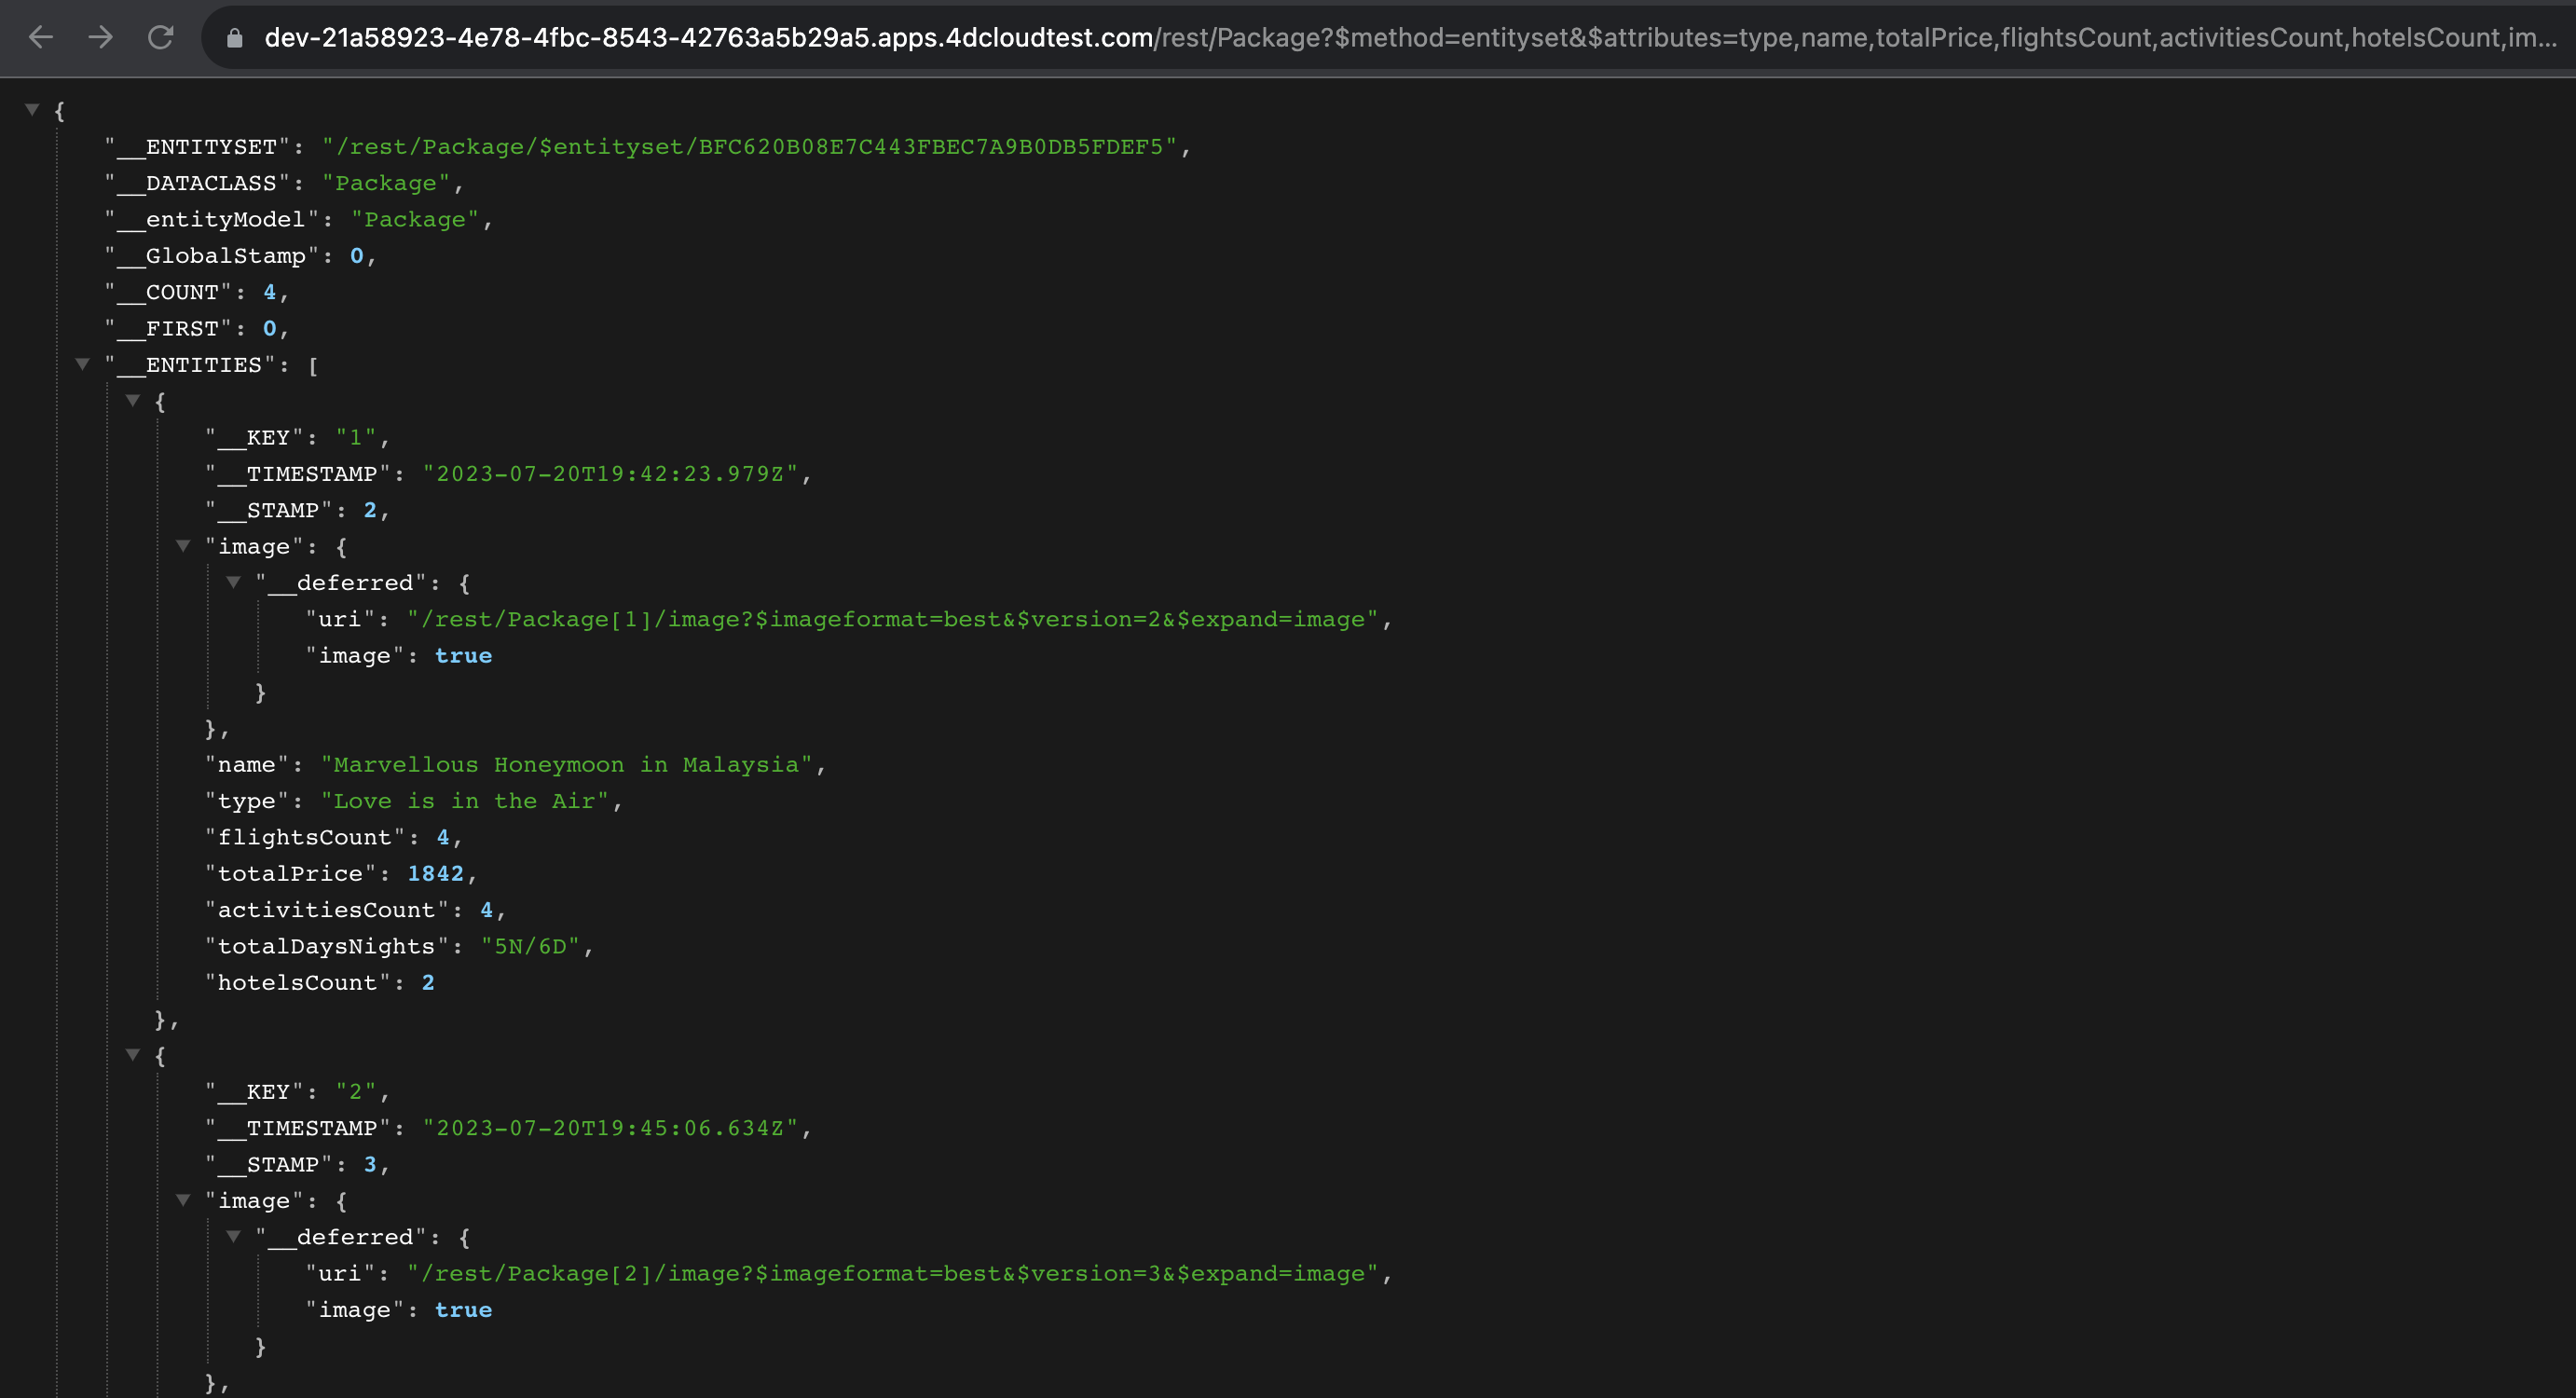The image size is (2576, 1398).
Task: Select the __COUNT value 4
Action: (269, 292)
